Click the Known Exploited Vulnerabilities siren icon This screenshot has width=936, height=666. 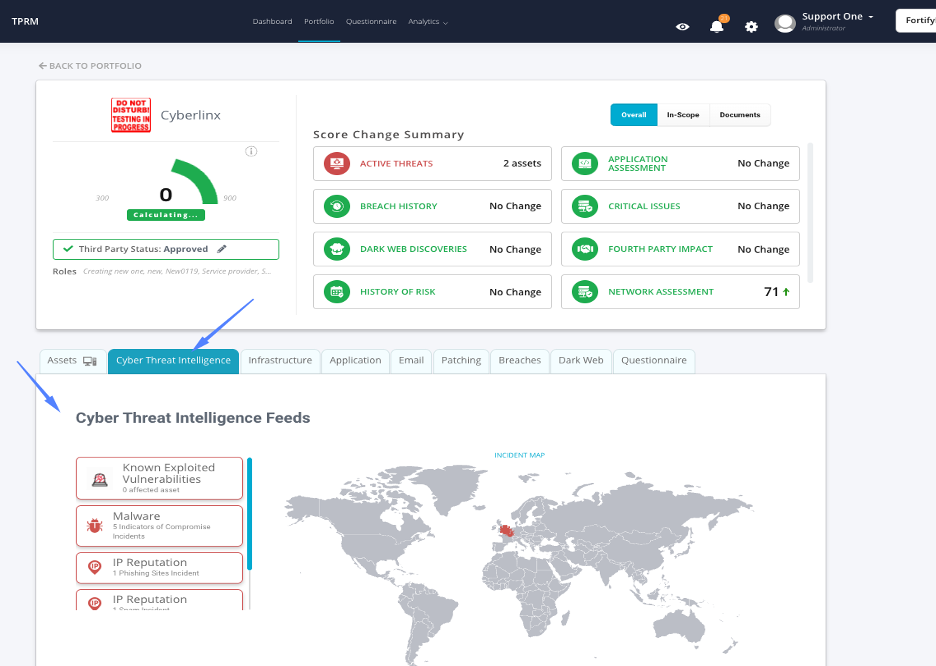tap(100, 476)
